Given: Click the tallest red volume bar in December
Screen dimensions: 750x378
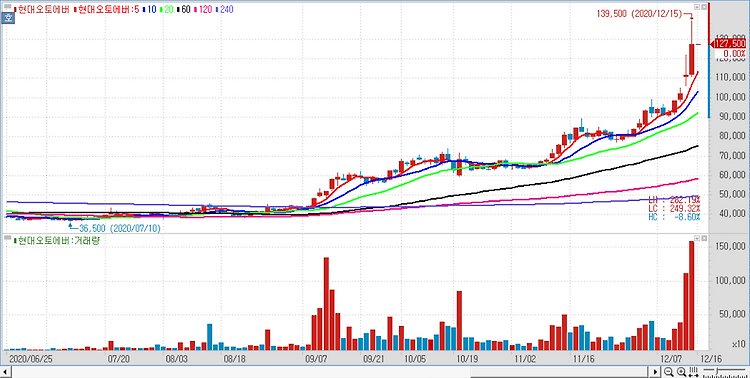Looking at the screenshot, I should [x=691, y=296].
